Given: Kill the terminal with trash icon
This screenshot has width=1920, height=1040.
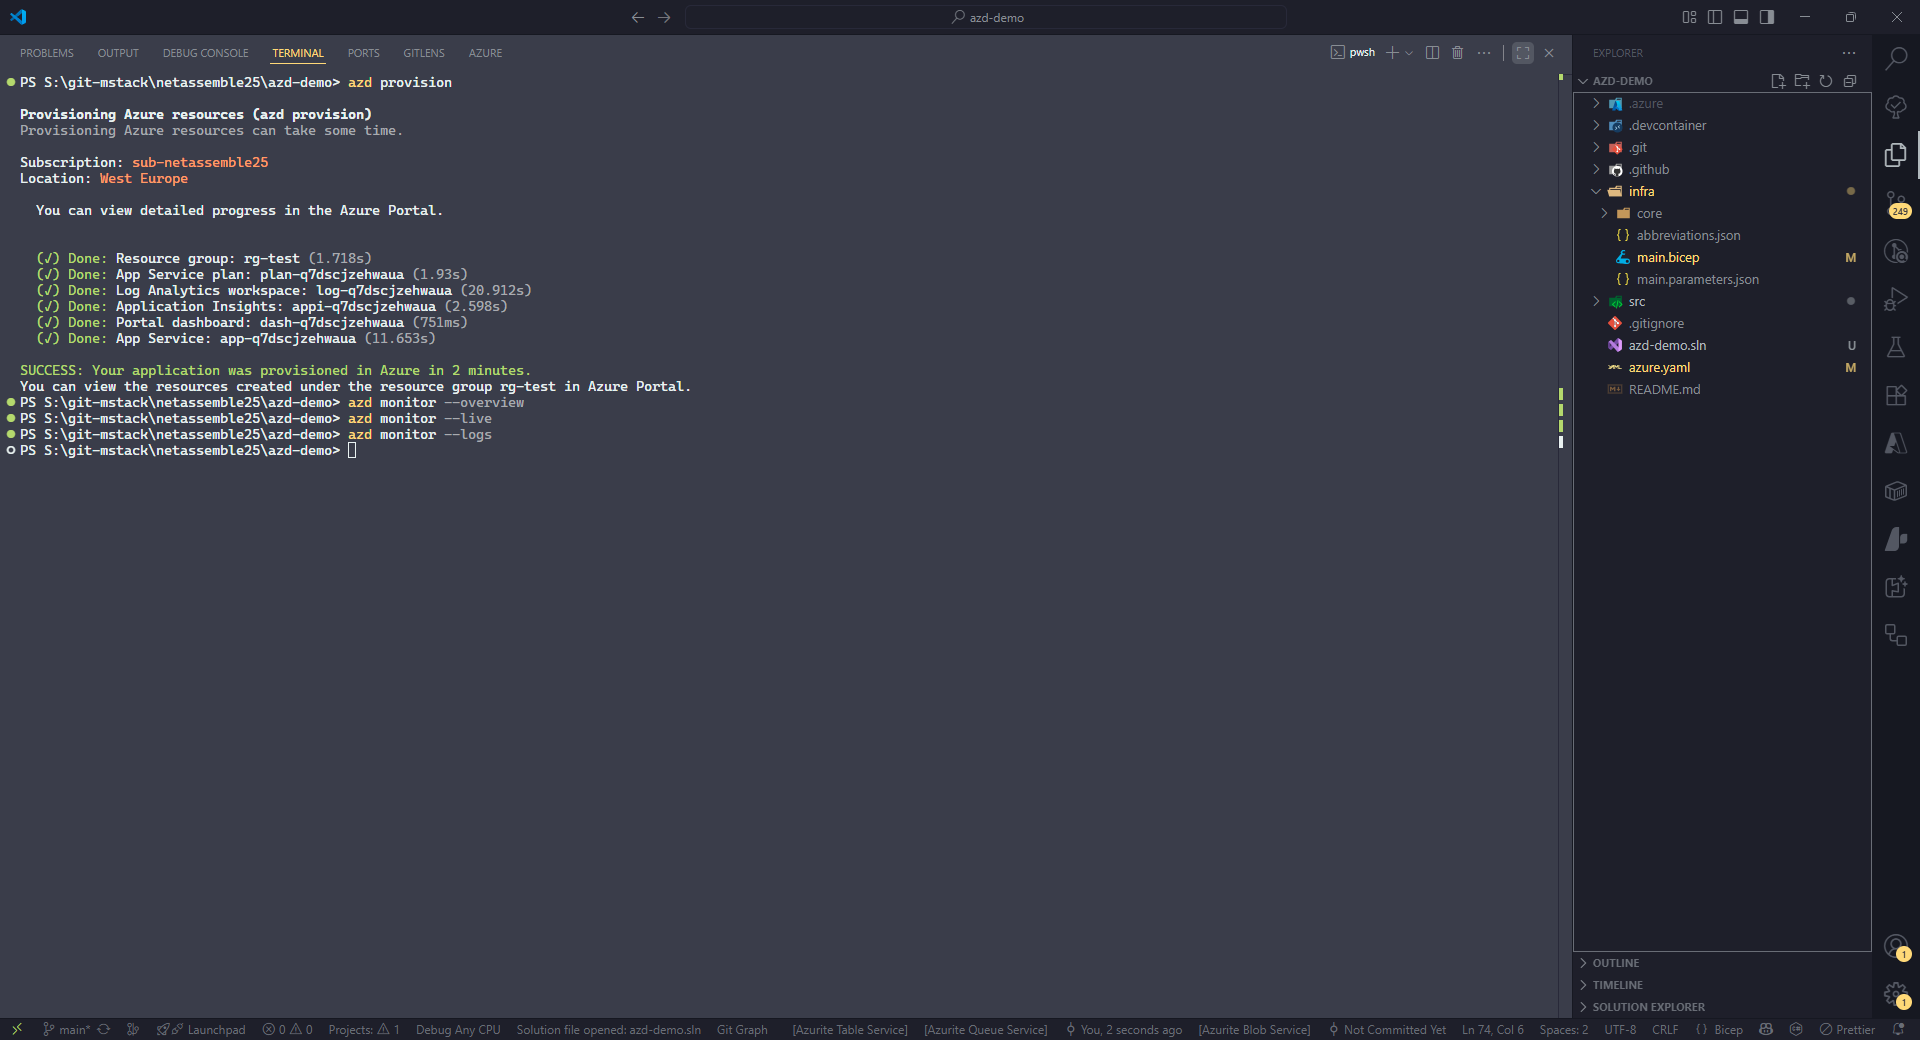Looking at the screenshot, I should tap(1457, 53).
